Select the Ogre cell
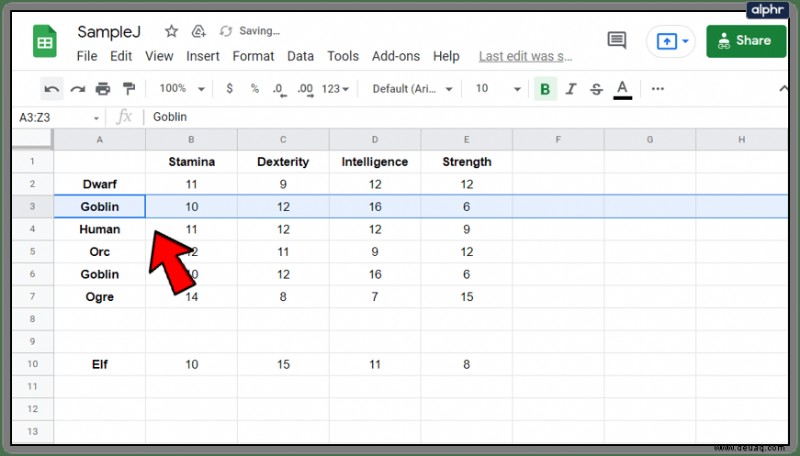 (x=99, y=297)
